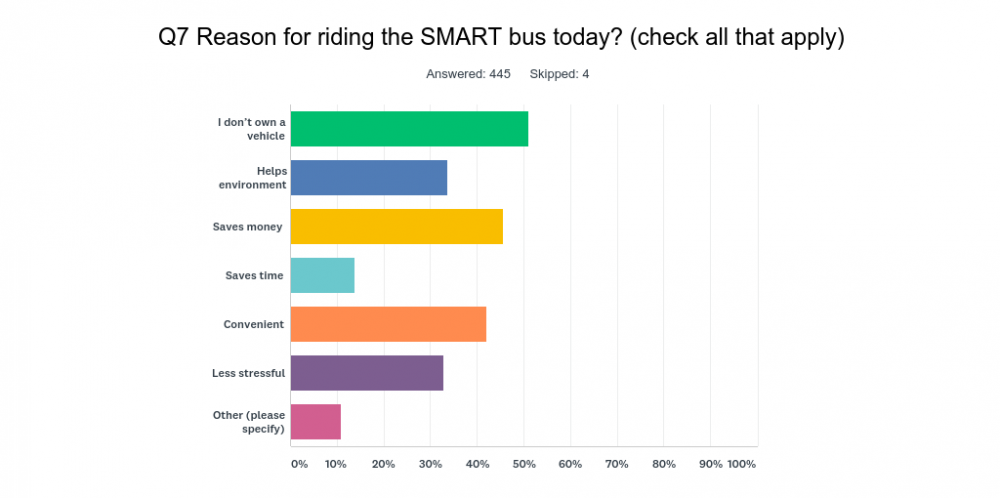The height and width of the screenshot is (498, 1000).
Task: Select the "Saves money" axis label
Action: [248, 227]
